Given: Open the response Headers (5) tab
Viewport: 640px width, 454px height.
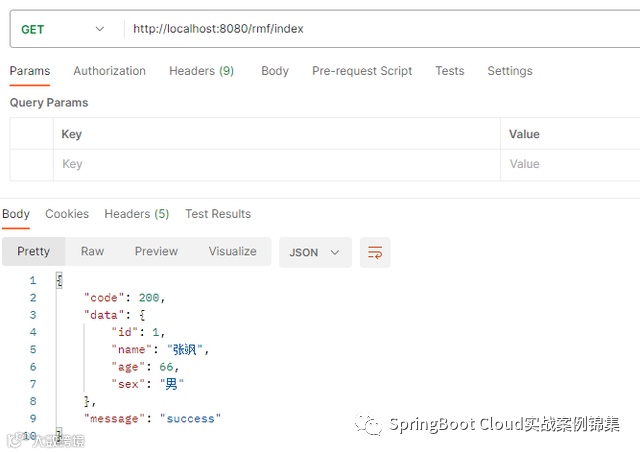Looking at the screenshot, I should pyautogui.click(x=136, y=214).
